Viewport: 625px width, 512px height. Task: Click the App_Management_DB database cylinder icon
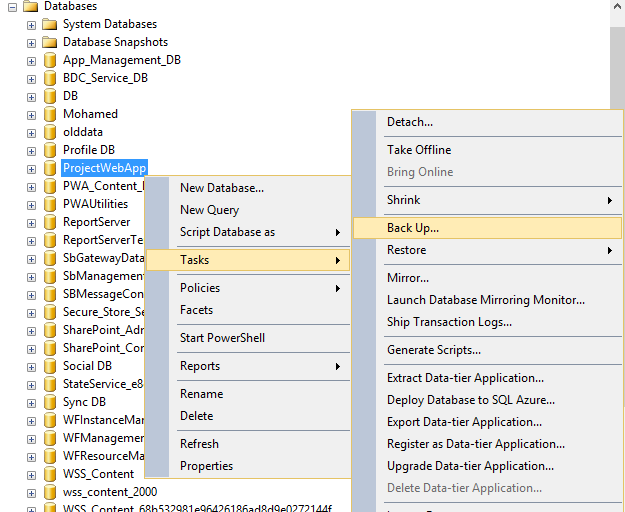pos(49,60)
